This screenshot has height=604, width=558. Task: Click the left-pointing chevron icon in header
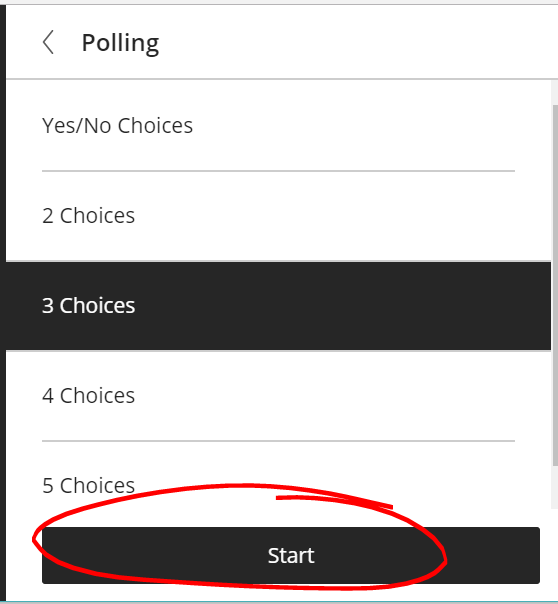pyautogui.click(x=48, y=42)
